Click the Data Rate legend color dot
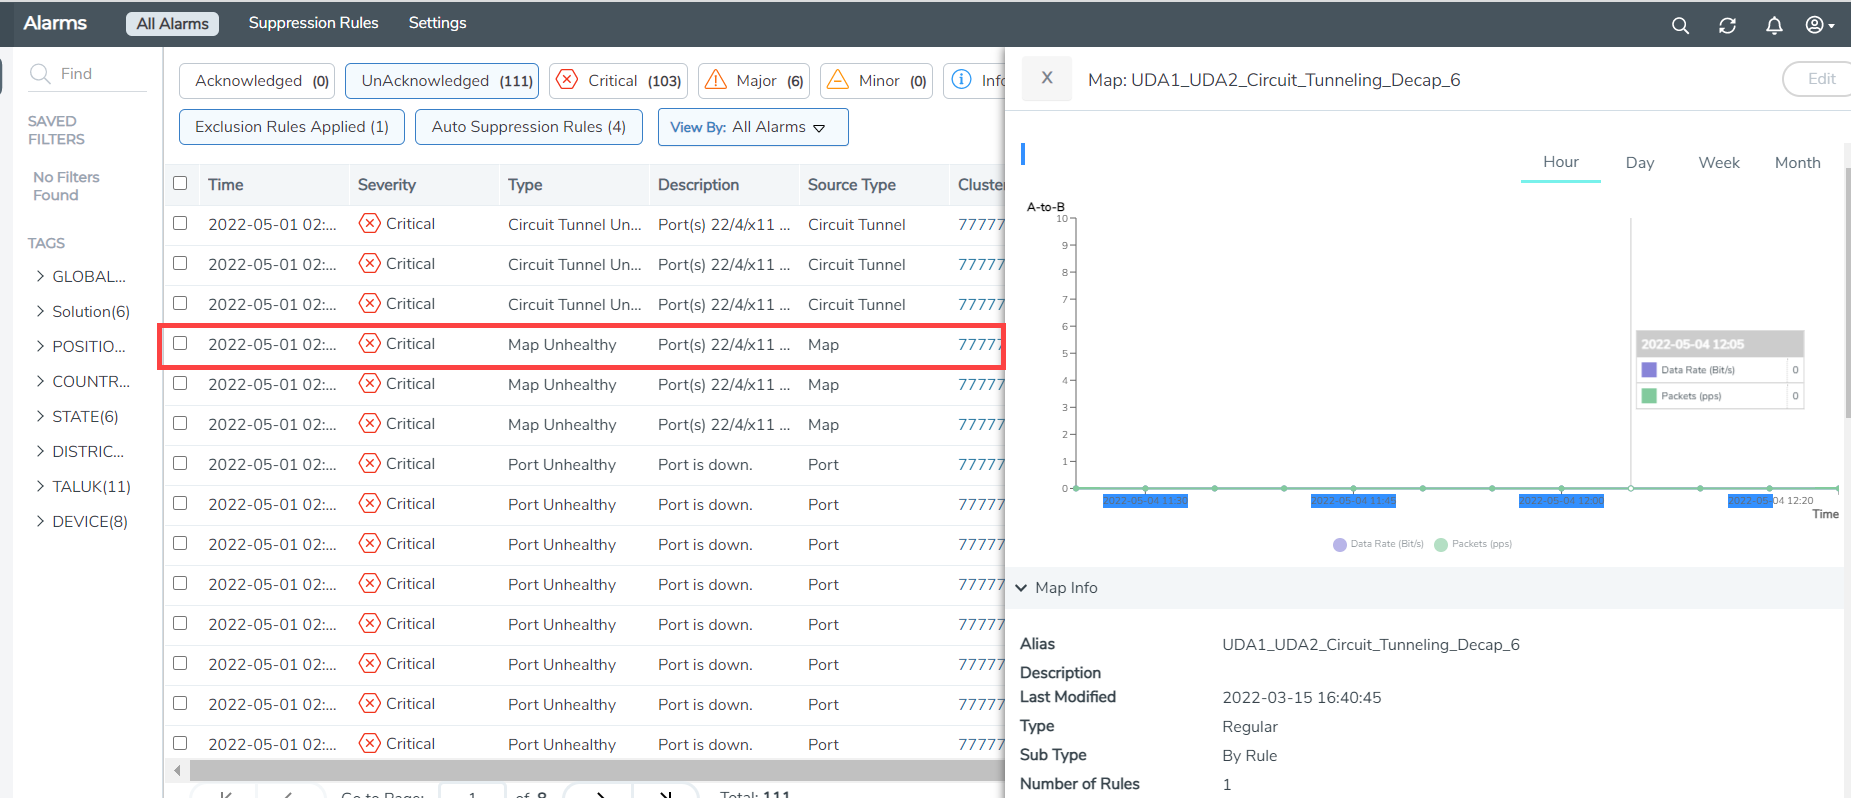Screen dimensions: 1851x798 tap(1339, 545)
